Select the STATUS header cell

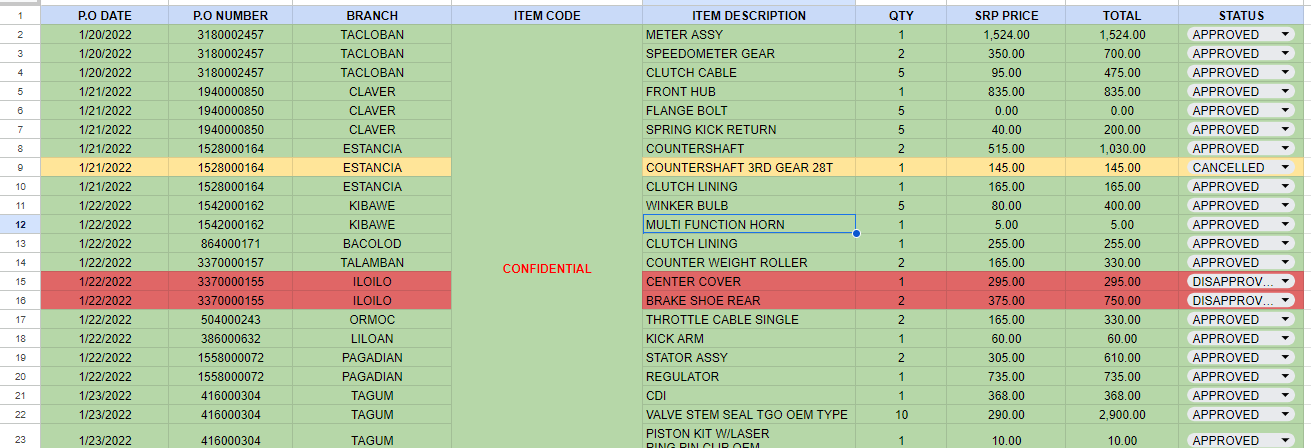coord(1241,16)
